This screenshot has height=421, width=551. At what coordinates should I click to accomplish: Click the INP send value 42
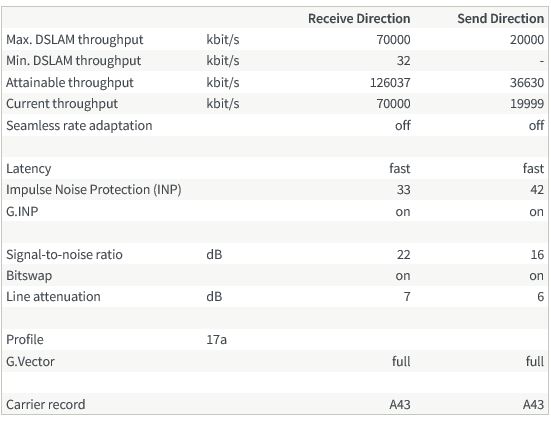coord(537,190)
